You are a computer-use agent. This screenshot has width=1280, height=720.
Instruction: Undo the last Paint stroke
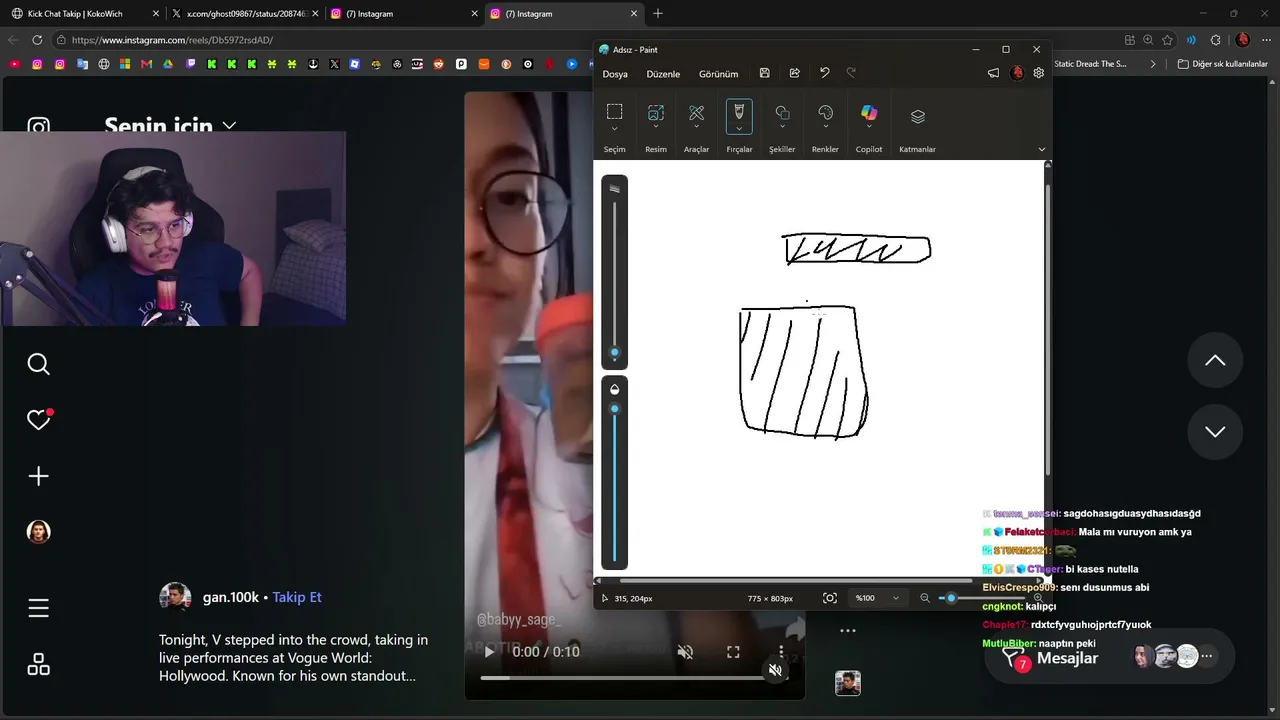pos(824,73)
